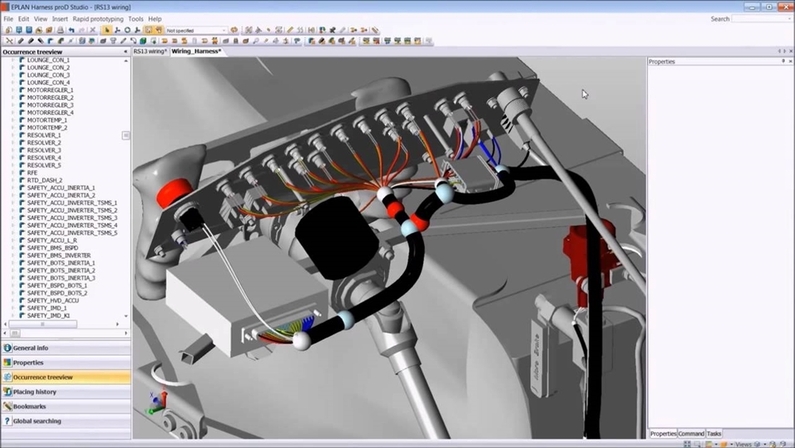The height and width of the screenshot is (448, 795).
Task: Select the Properties tab at bottom right
Action: [663, 434]
